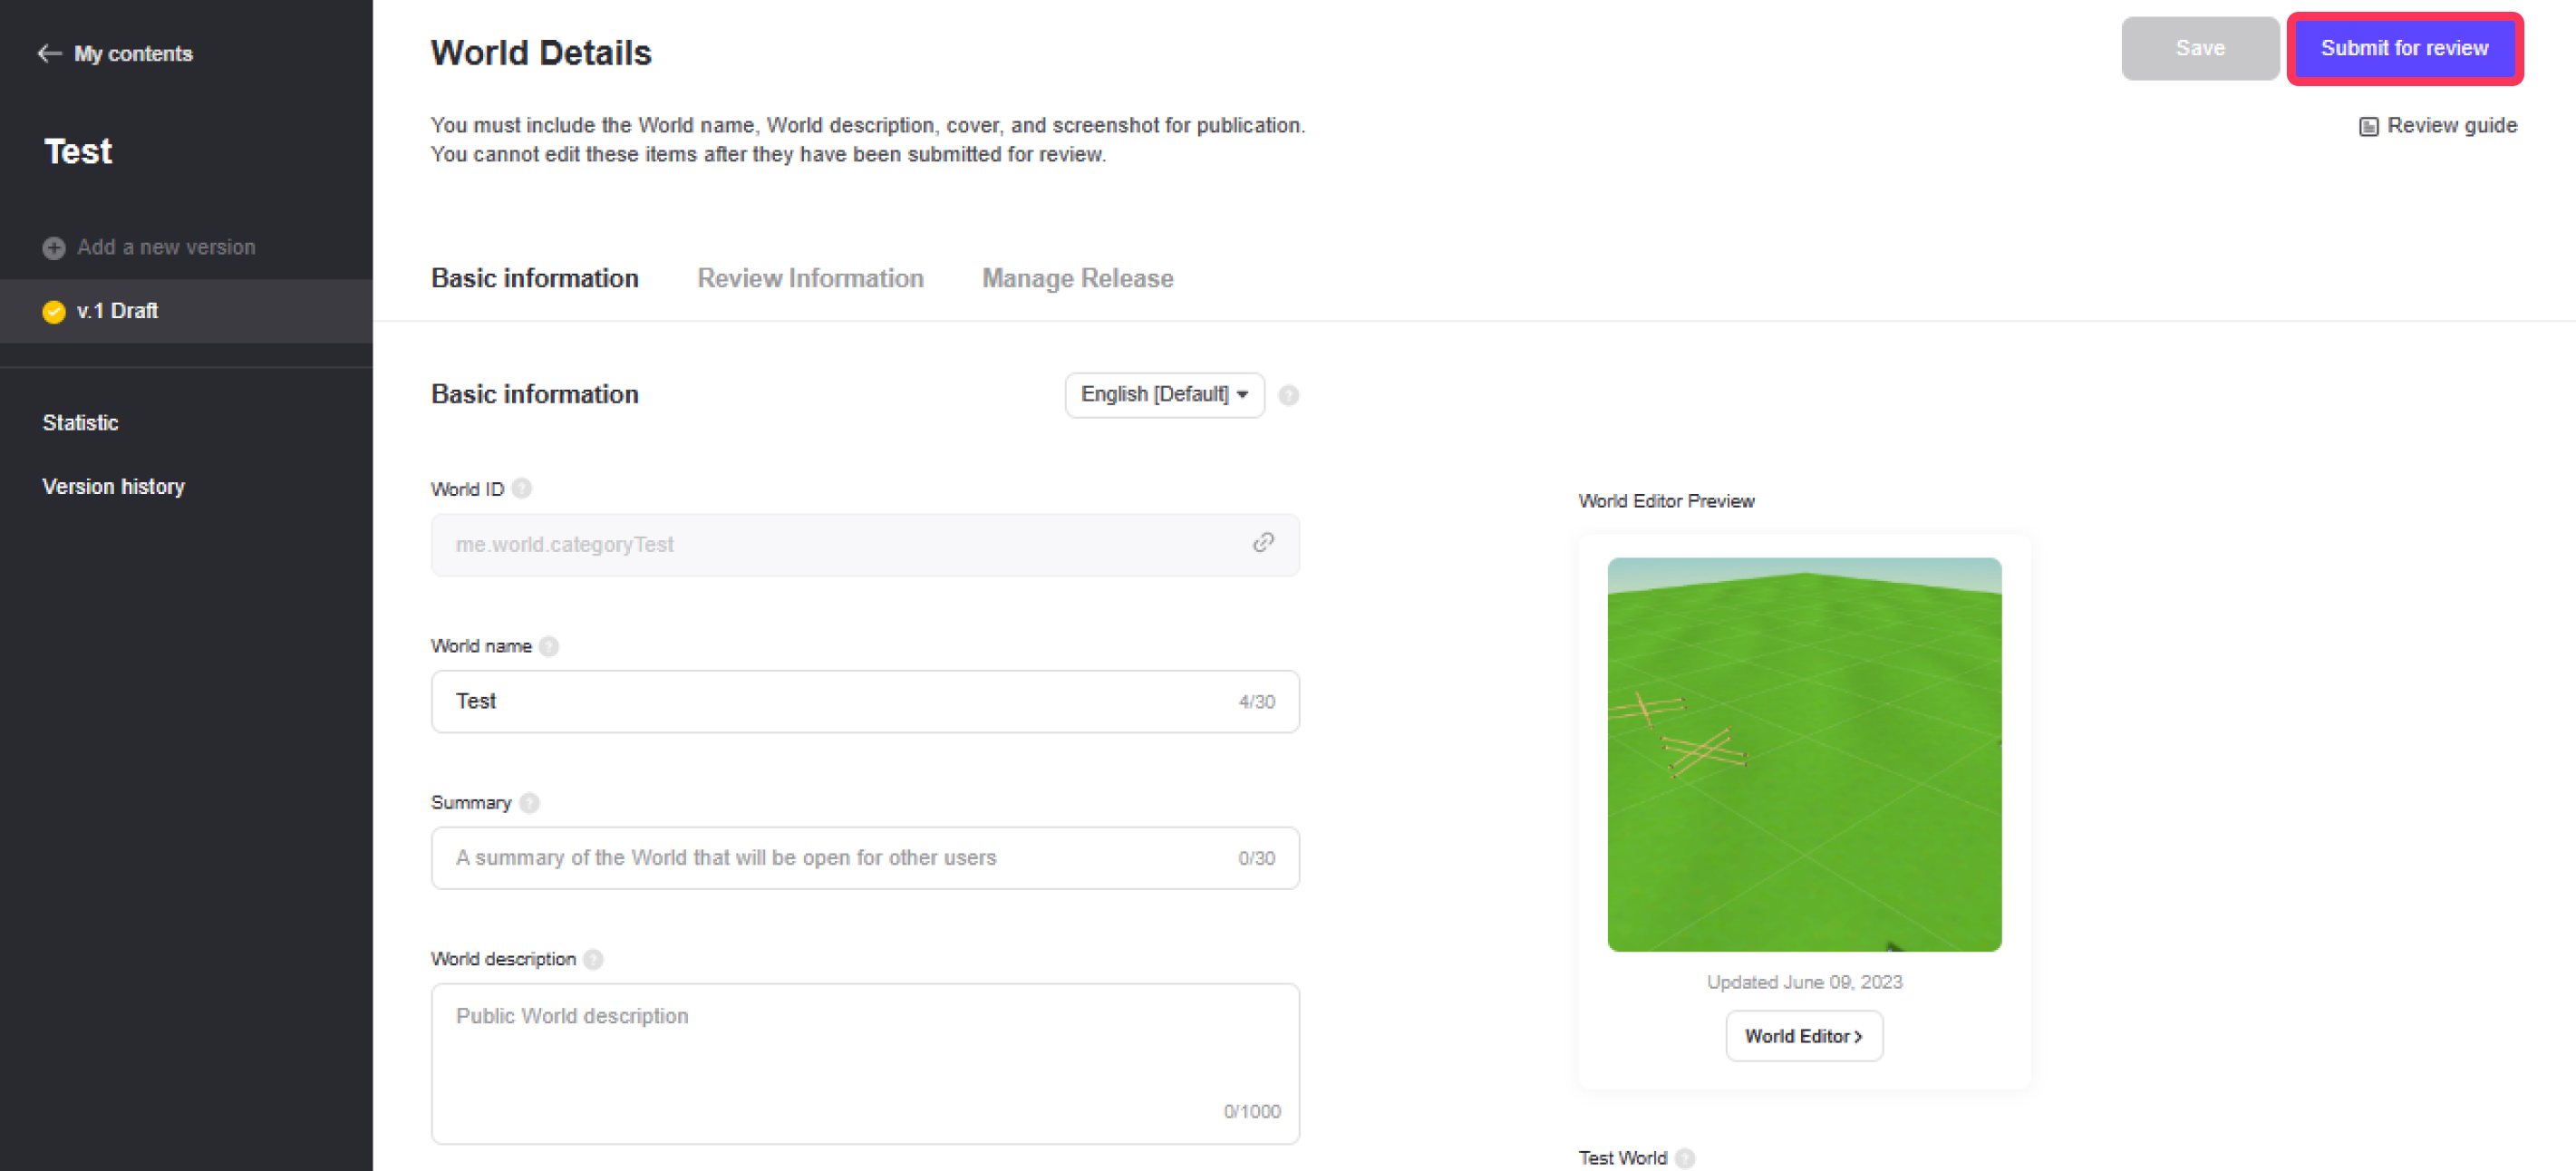Click the help icon next to World ID
Image resolution: width=2576 pixels, height=1171 pixels.
pos(522,489)
